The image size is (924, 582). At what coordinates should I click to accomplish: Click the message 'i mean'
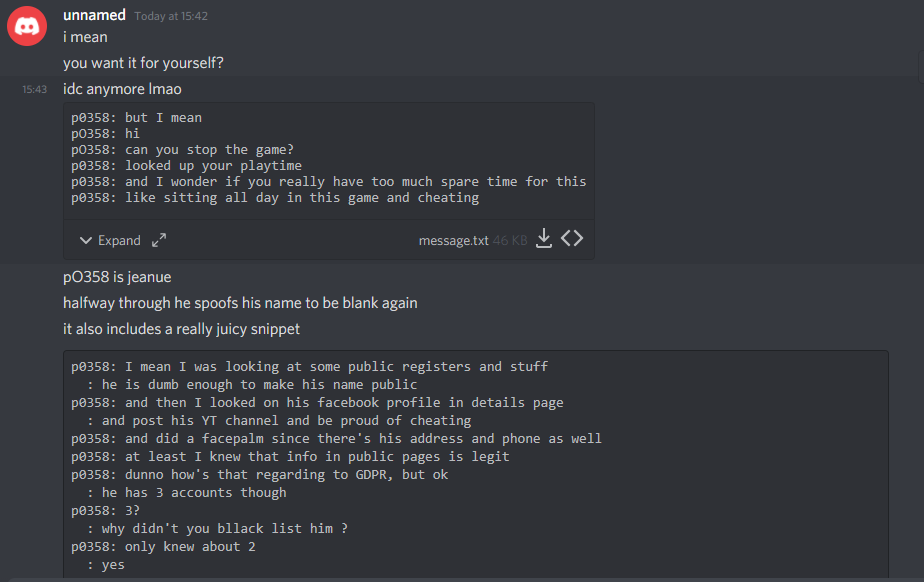coord(85,37)
